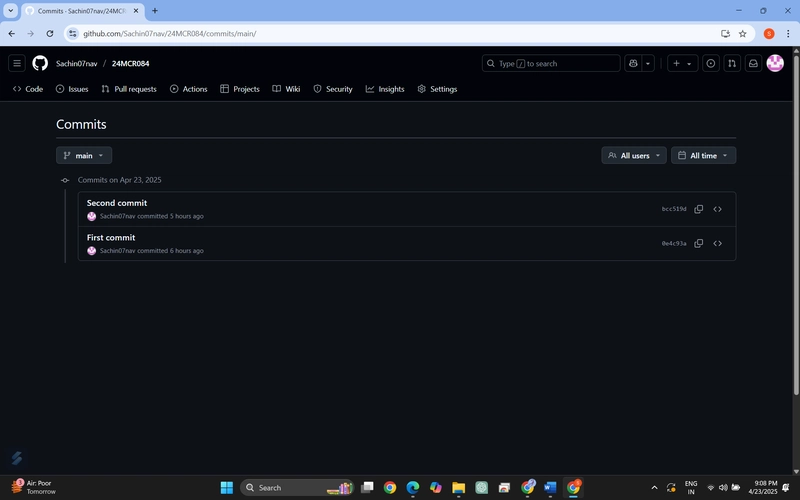Open the issues icon in header

tap(711, 63)
